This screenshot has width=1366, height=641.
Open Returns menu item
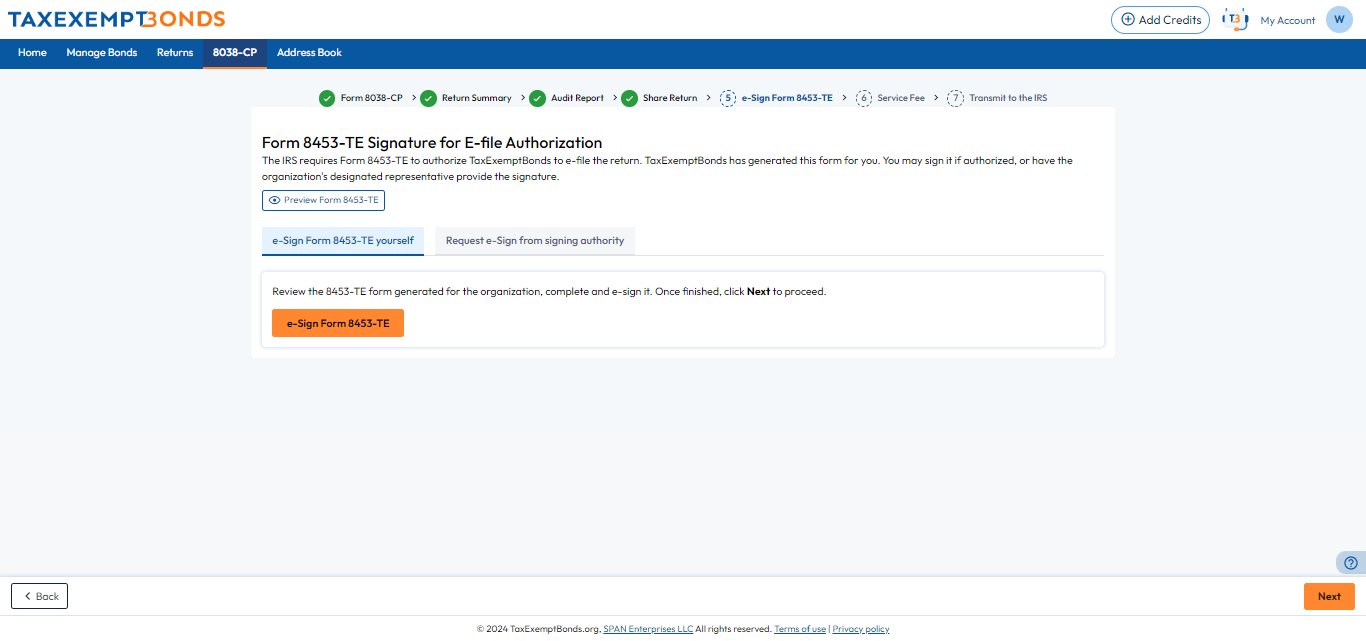point(175,53)
